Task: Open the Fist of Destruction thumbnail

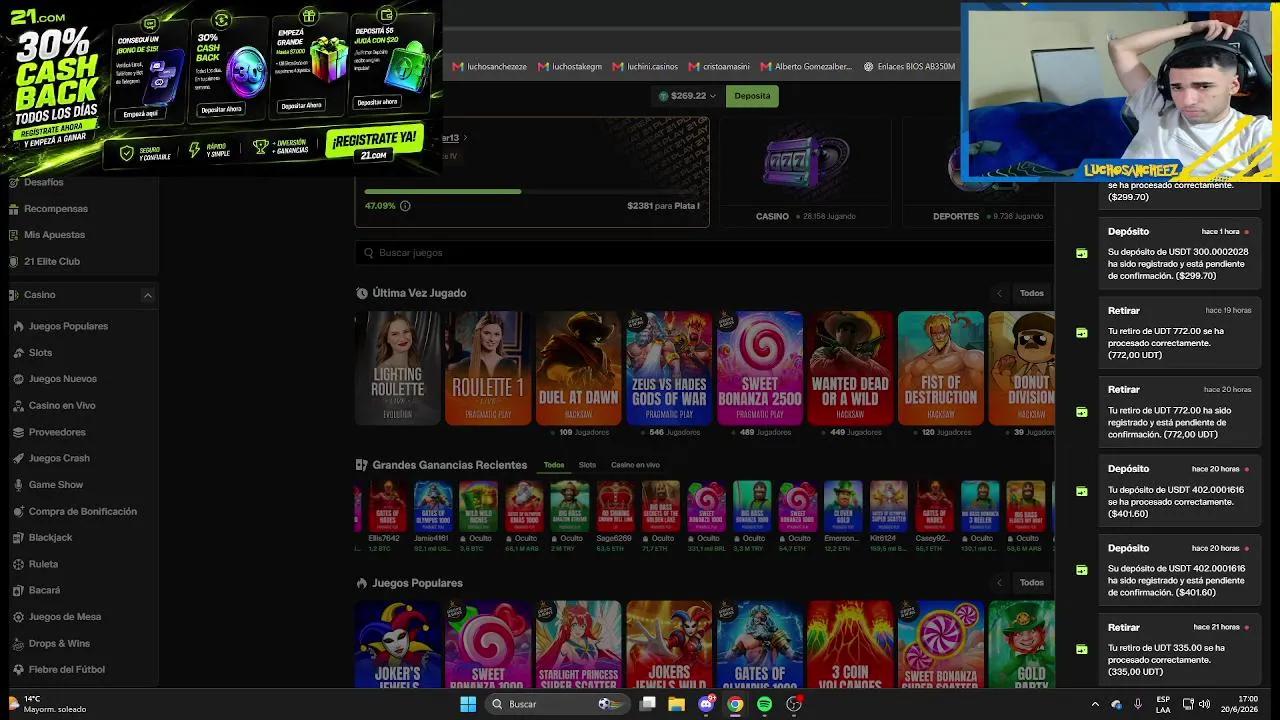Action: 941,368
